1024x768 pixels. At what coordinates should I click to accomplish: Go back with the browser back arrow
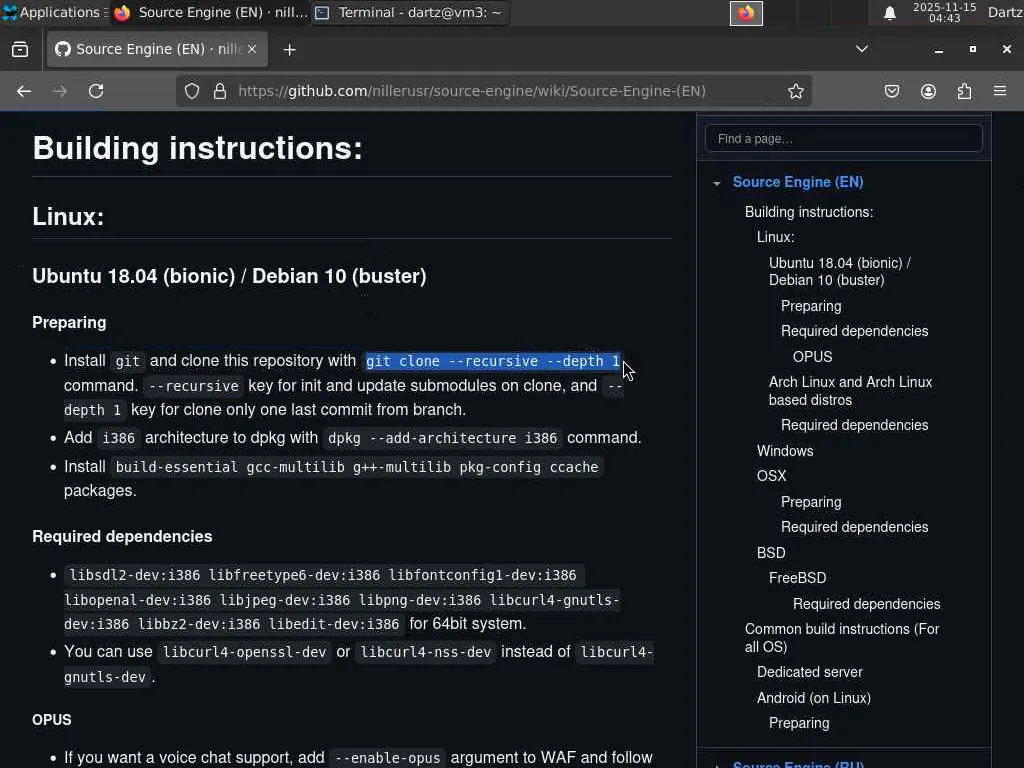coord(24,91)
